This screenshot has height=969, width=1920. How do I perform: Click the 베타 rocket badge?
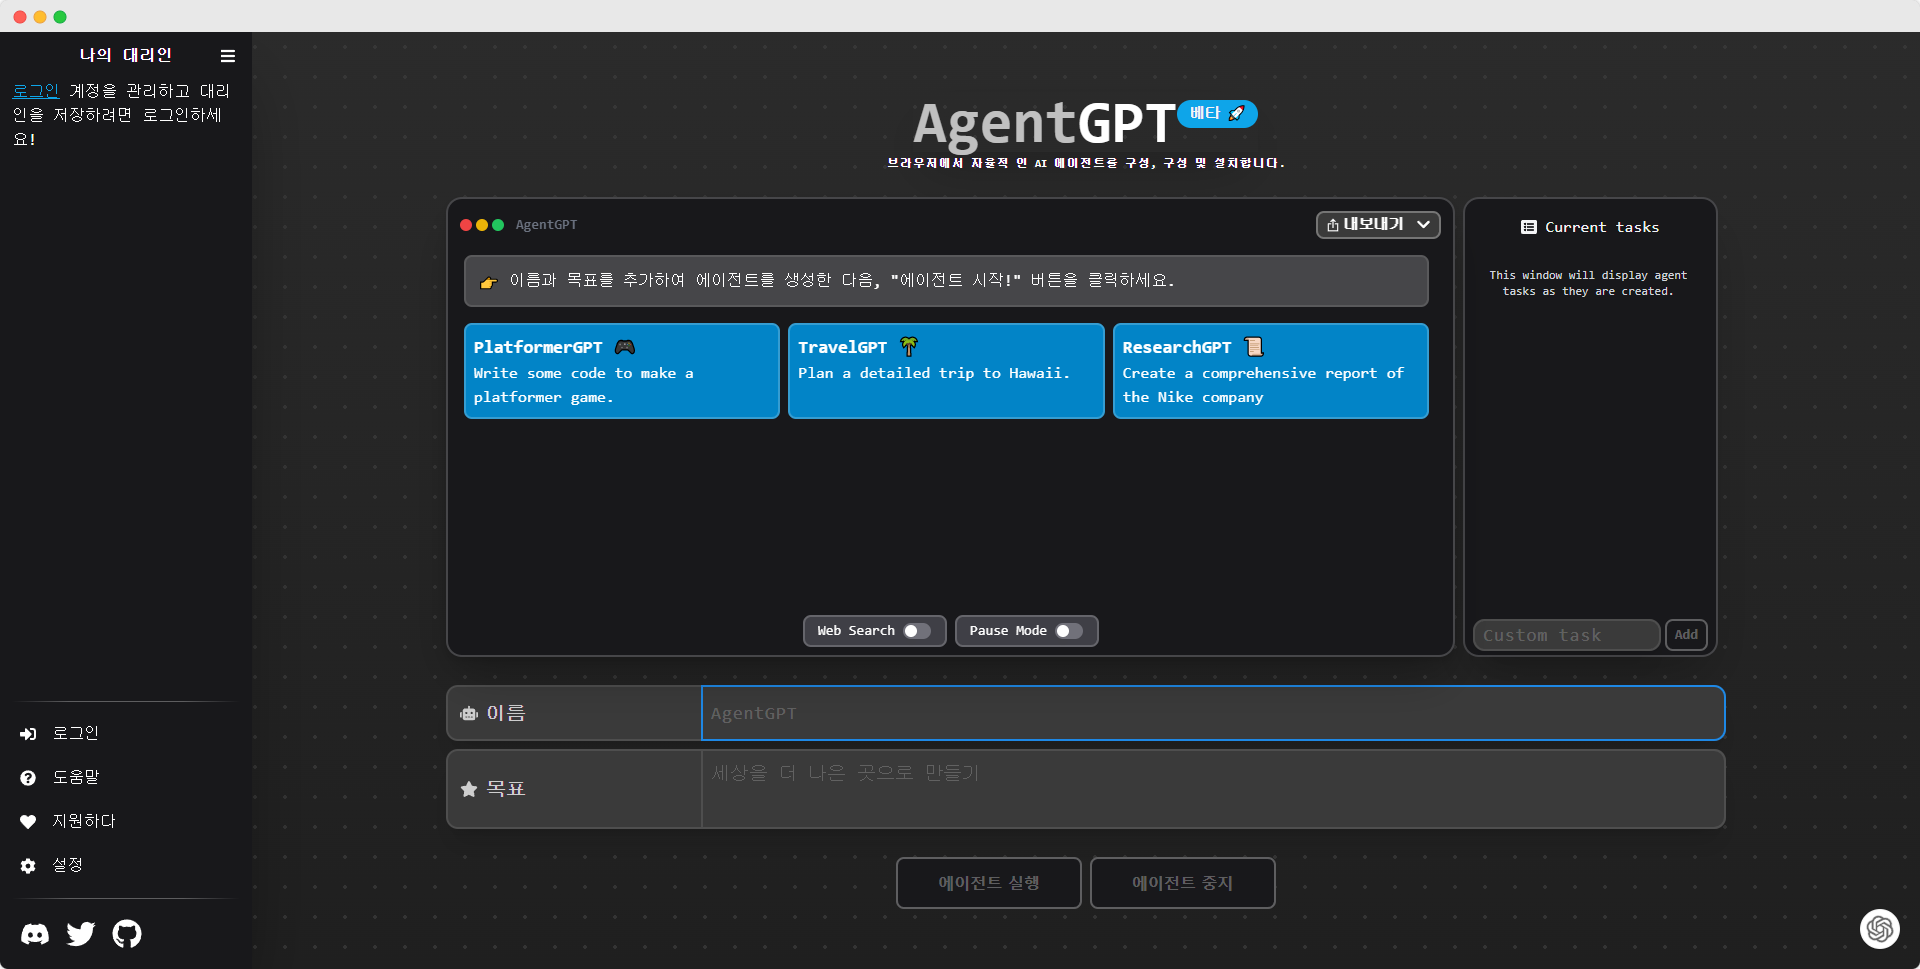[1217, 114]
